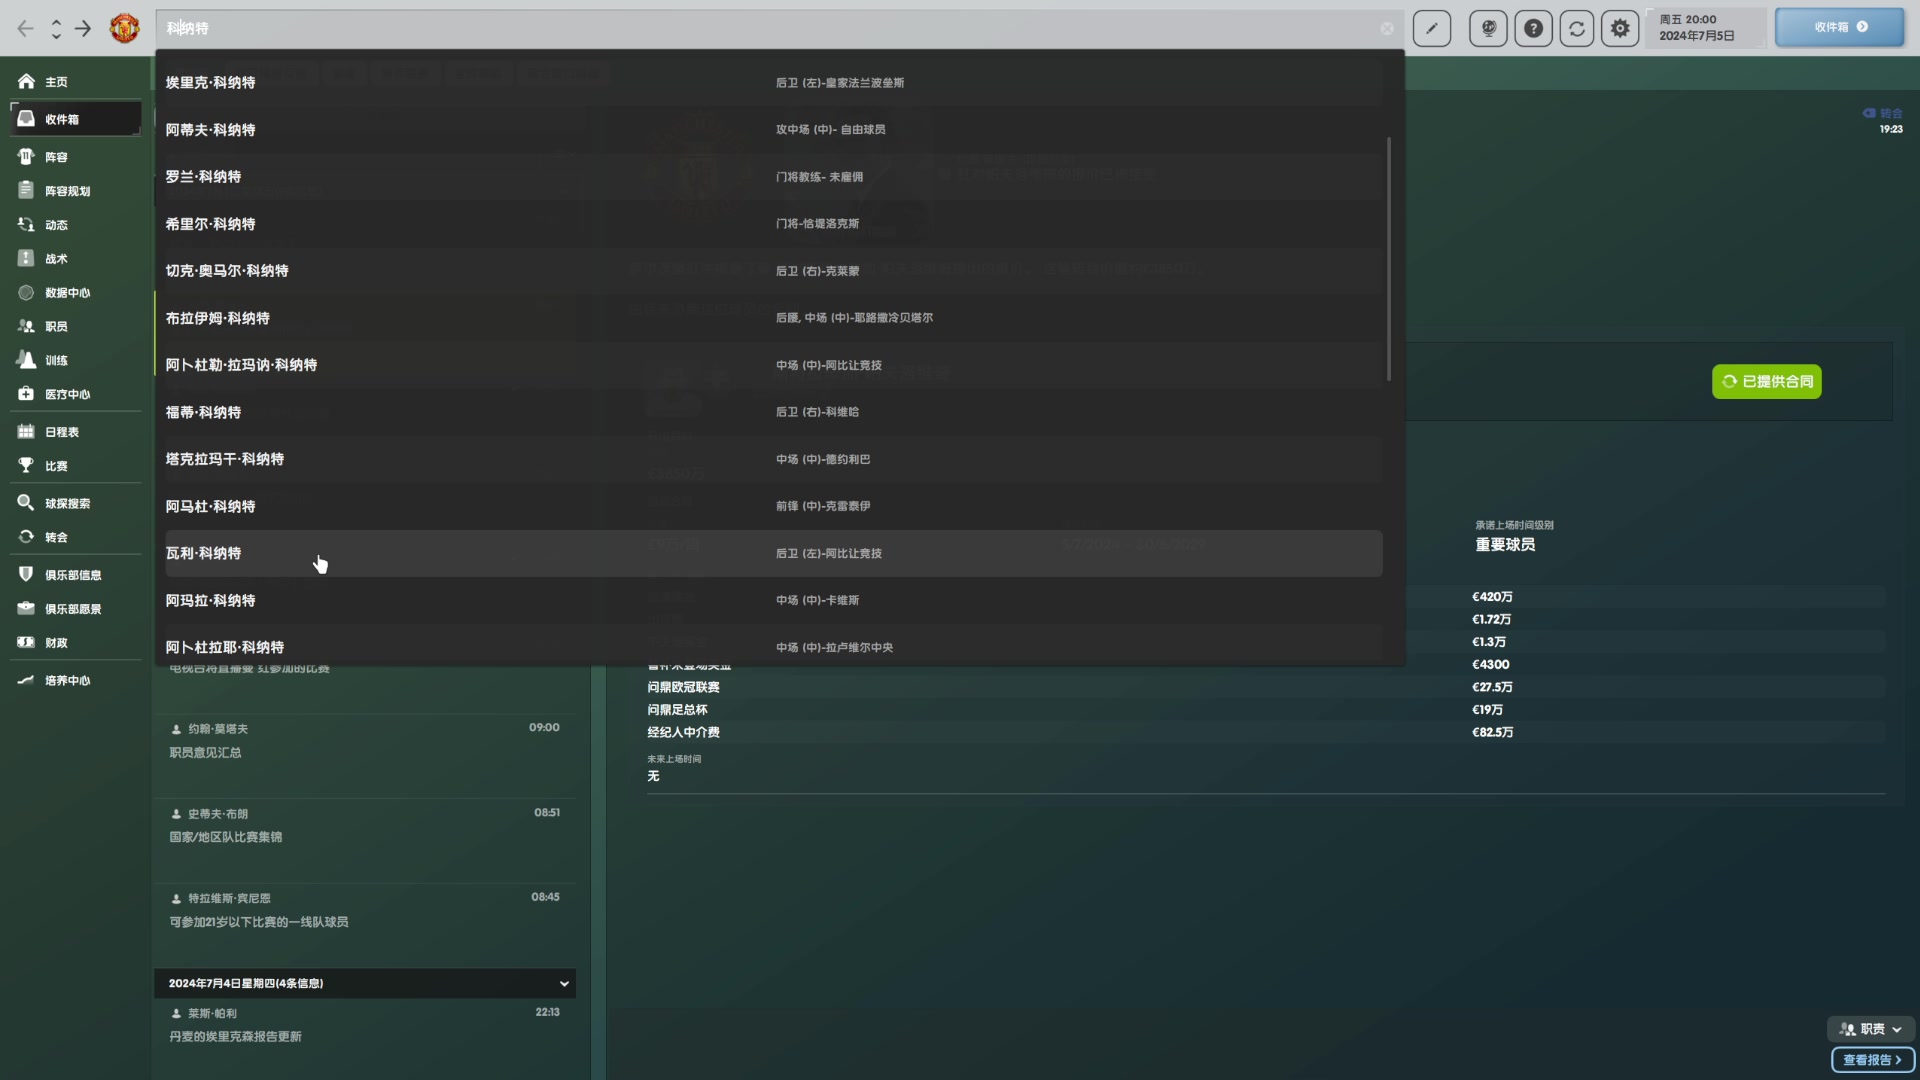Open the settings gear icon
Screen dimensions: 1920x1080
click(x=1620, y=28)
